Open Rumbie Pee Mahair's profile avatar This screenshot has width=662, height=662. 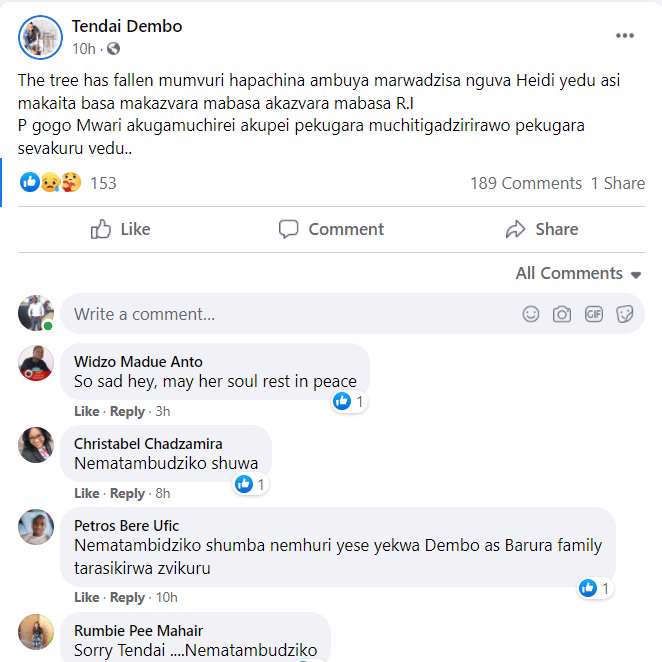point(36,632)
